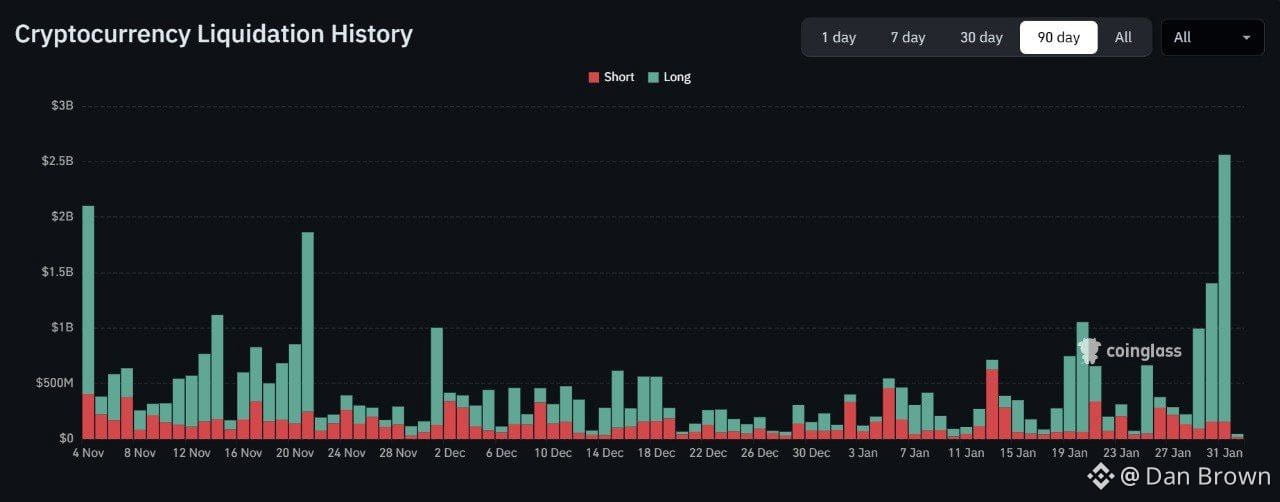
Task: Click the large bar near 20 Nov
Action: 307,335
